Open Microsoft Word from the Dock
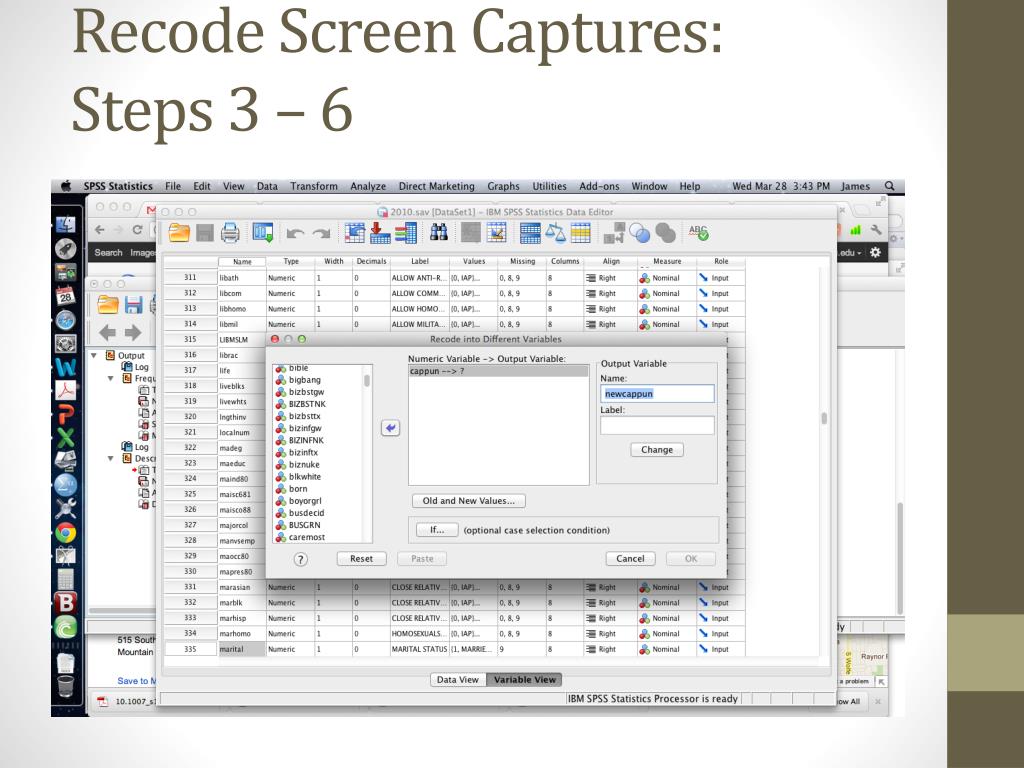 click(x=65, y=366)
